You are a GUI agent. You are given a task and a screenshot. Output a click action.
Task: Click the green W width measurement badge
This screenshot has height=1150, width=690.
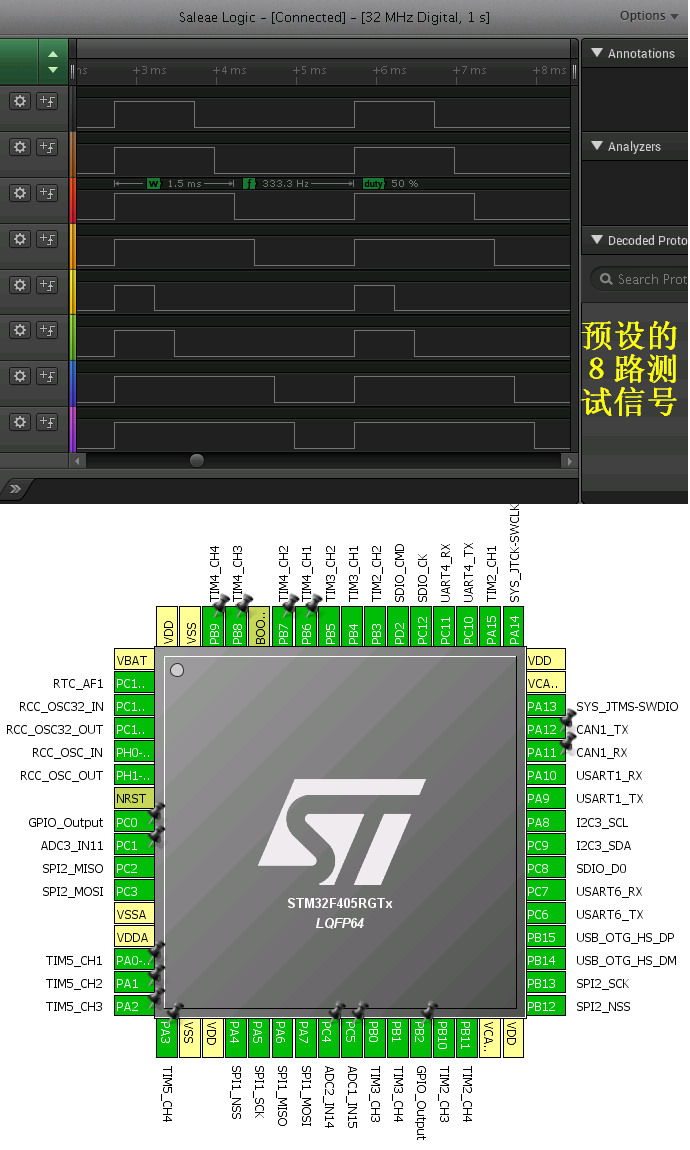(153, 183)
